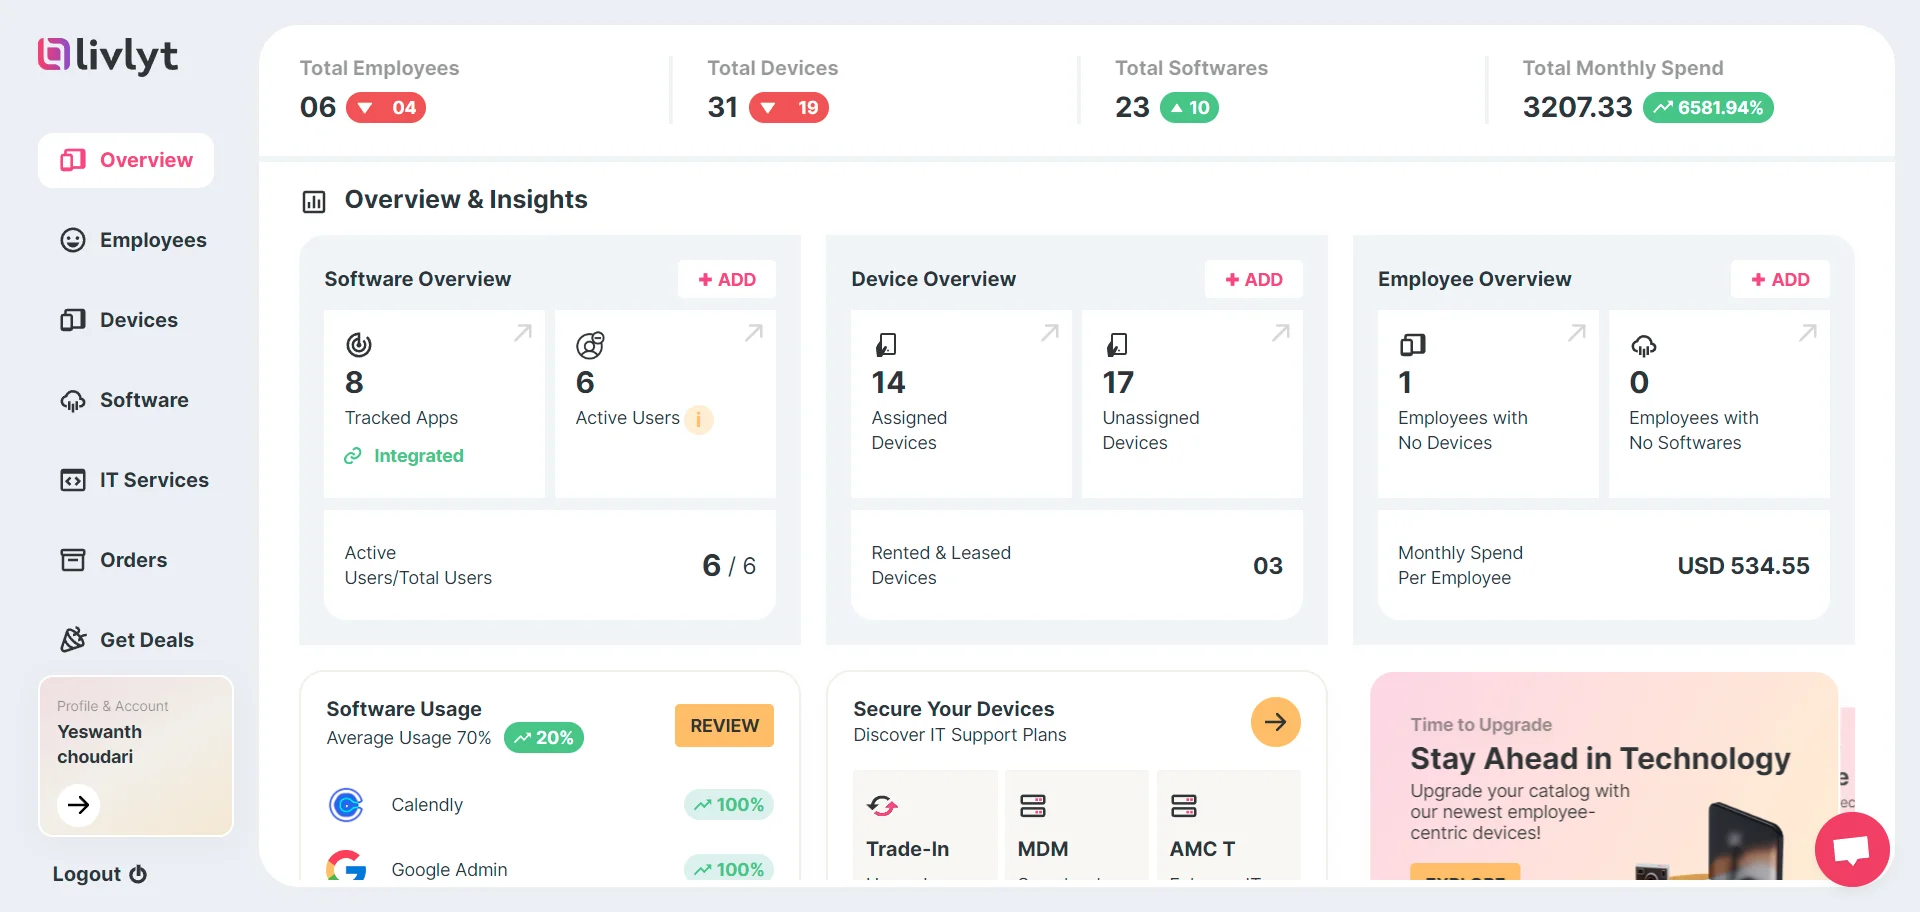Click Active Users/Total Users 6 / 6 value
The image size is (1920, 912).
click(x=729, y=566)
